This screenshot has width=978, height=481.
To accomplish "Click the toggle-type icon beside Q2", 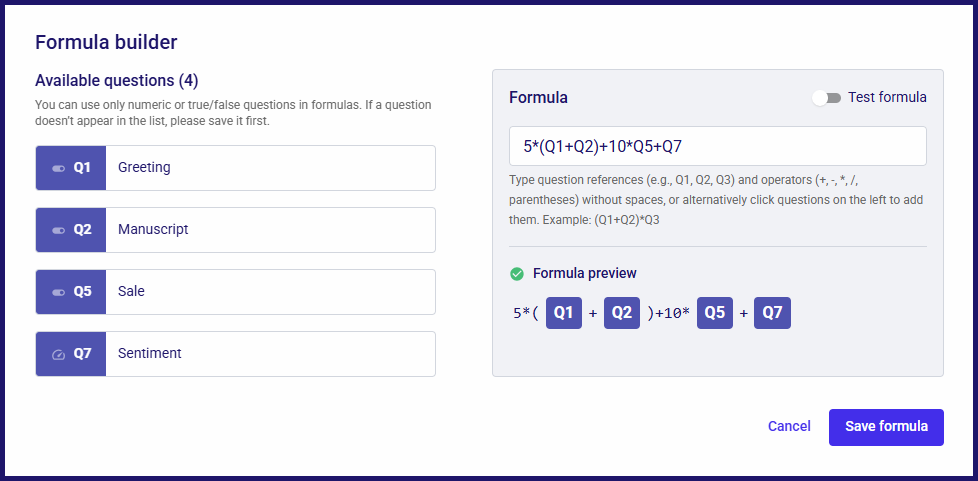I will pyautogui.click(x=59, y=230).
